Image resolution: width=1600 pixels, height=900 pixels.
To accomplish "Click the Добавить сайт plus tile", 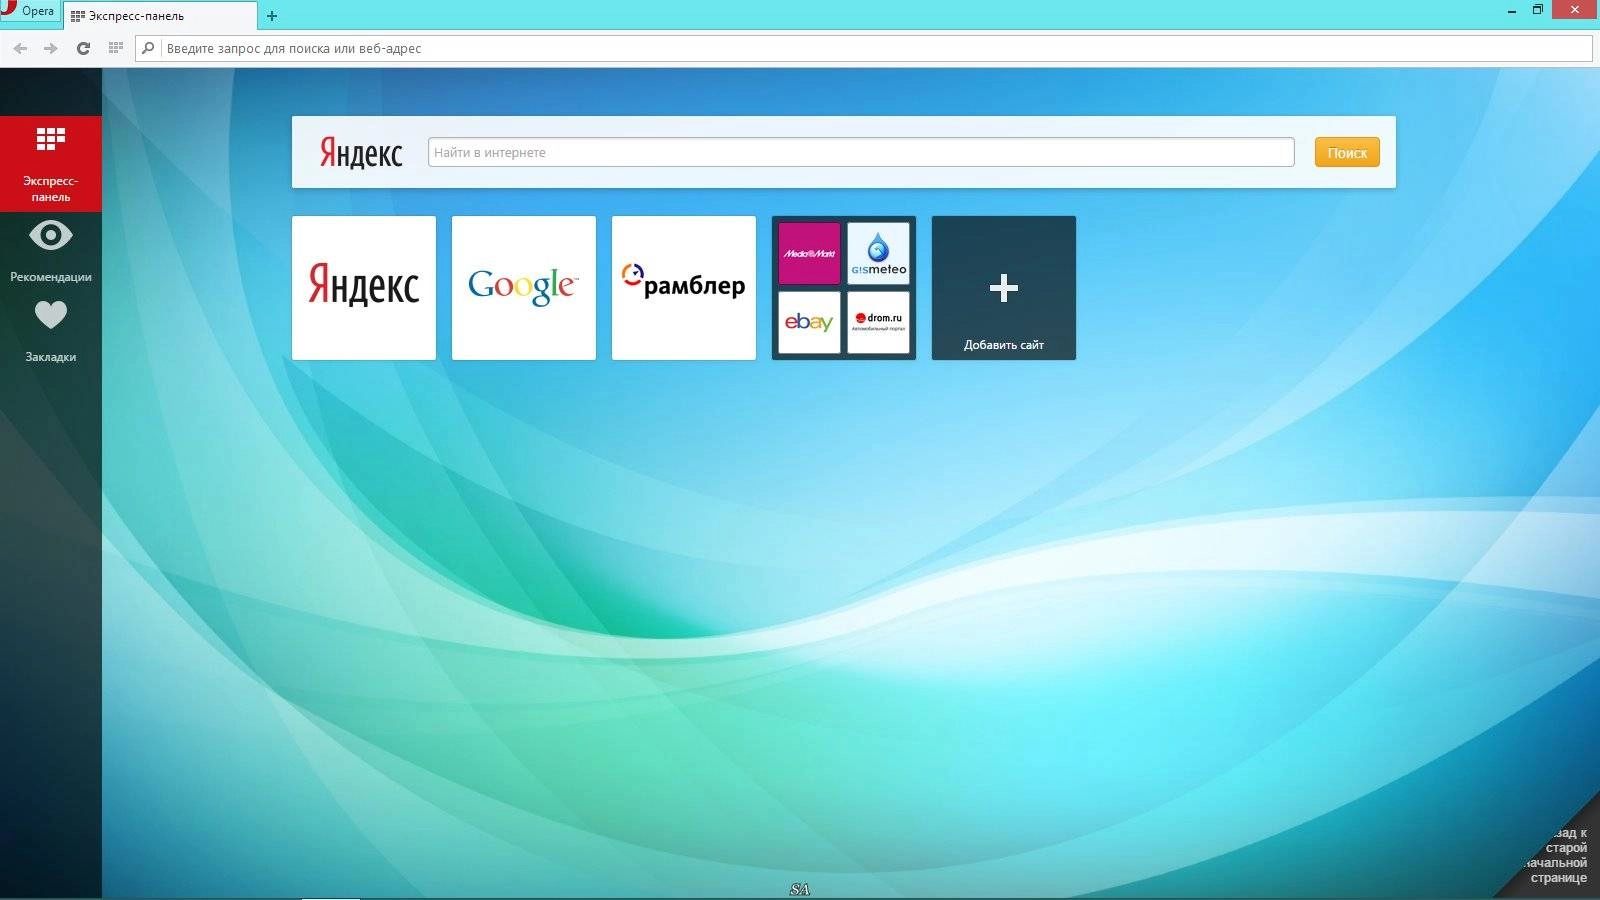I will click(x=1004, y=288).
